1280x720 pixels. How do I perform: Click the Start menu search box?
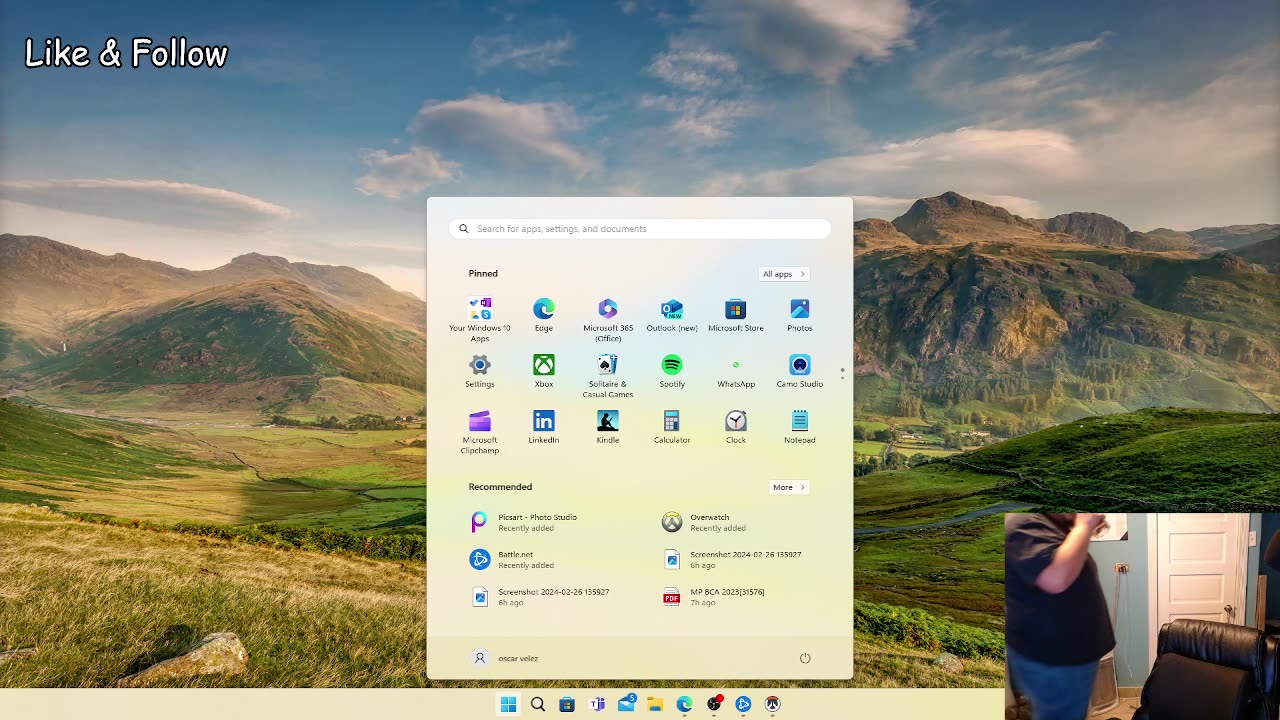click(640, 229)
